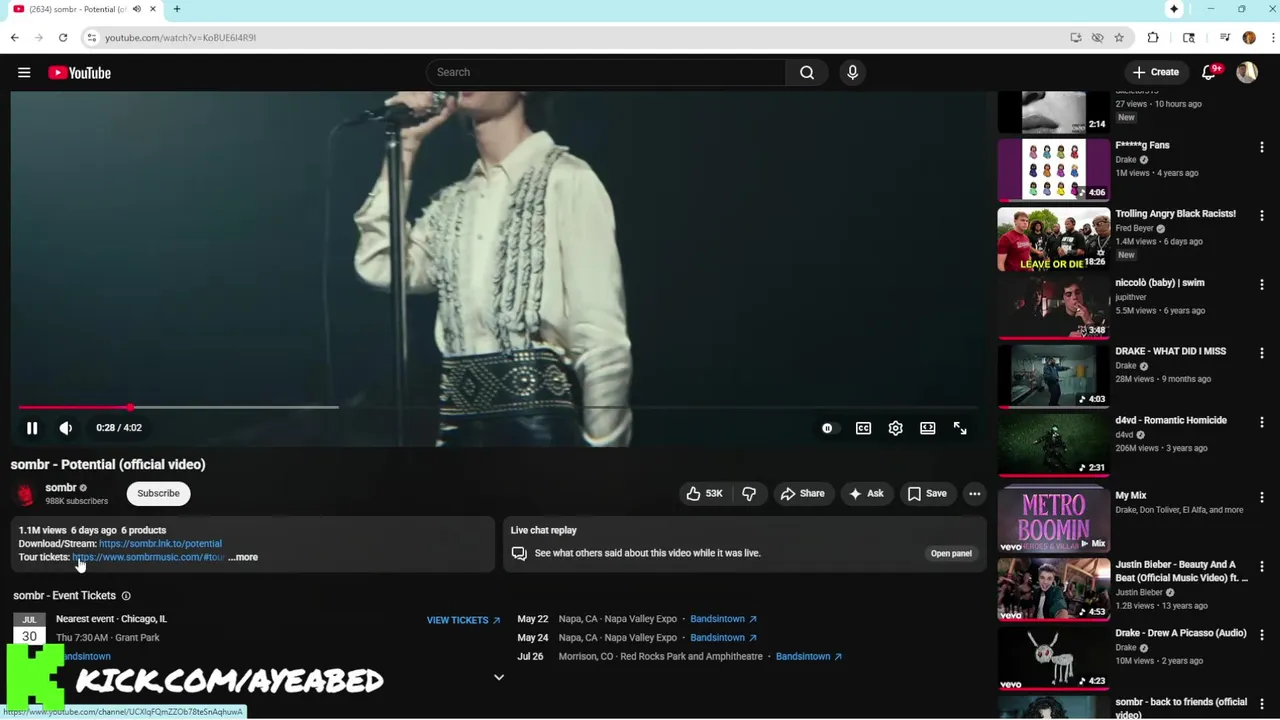Like the video thumbs-up 53K
The height and width of the screenshot is (720, 1280).
point(704,493)
